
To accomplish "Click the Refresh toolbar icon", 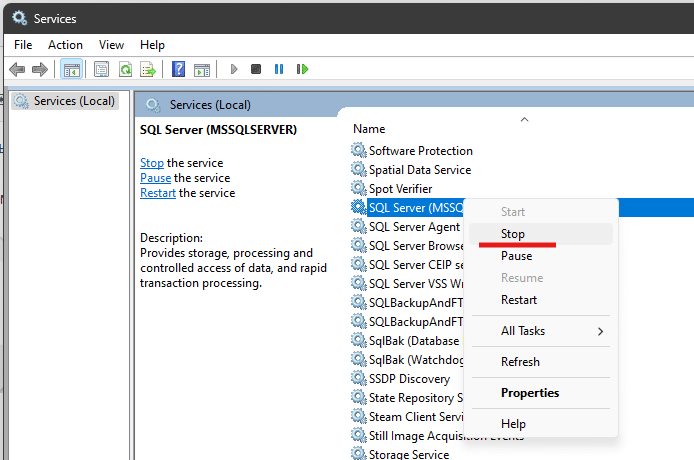I will (x=125, y=69).
